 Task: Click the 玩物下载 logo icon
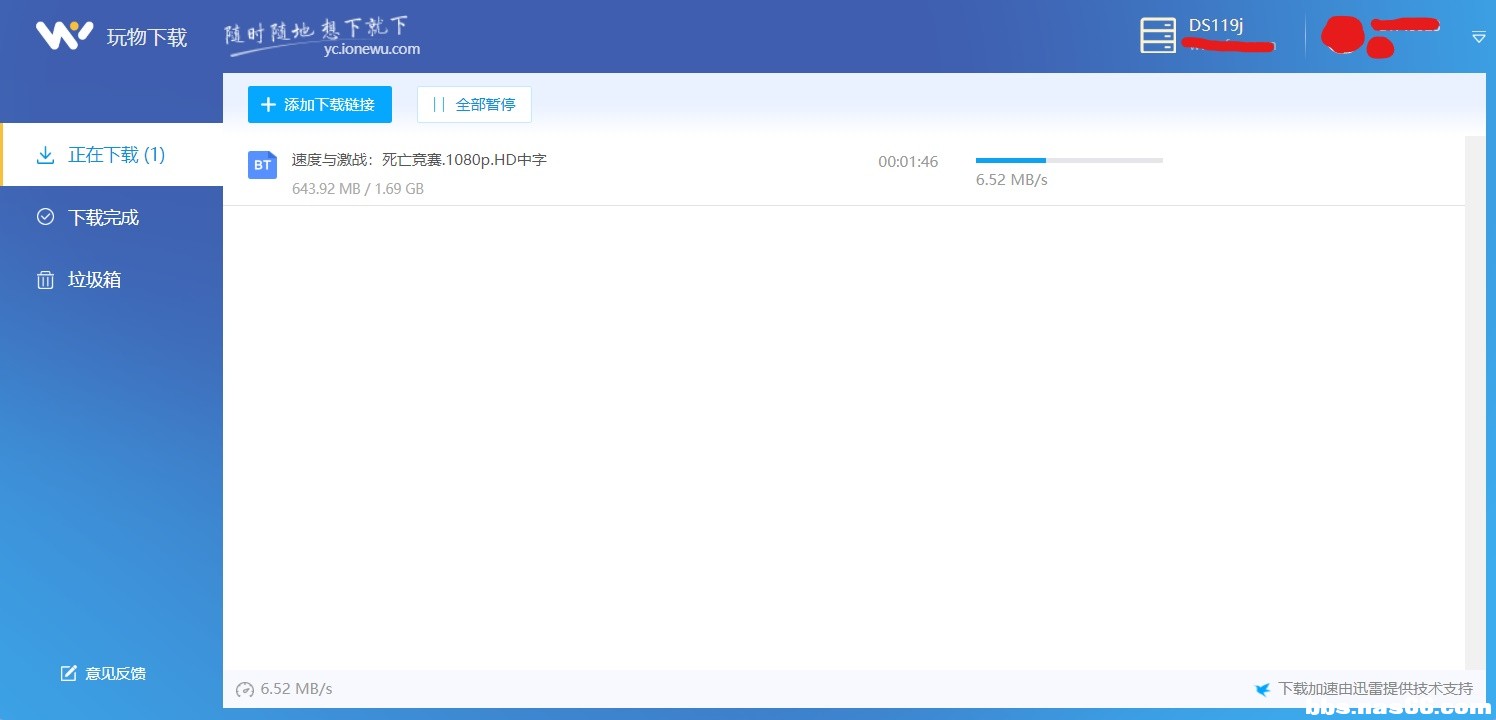(x=64, y=35)
